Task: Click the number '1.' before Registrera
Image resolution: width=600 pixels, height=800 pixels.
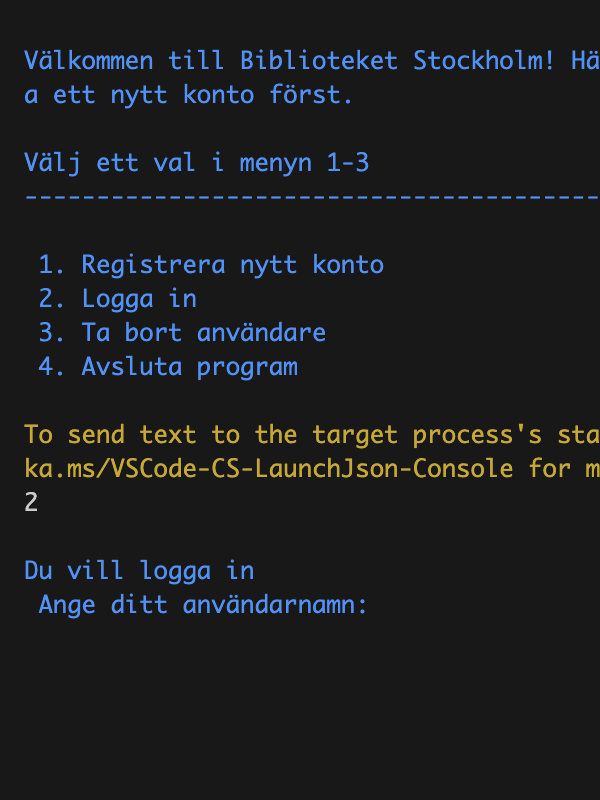Action: (52, 265)
